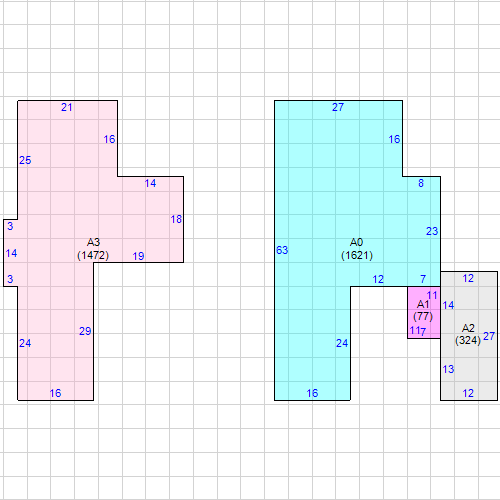Image resolution: width=500 pixels, height=500 pixels.
Task: Click the "A0" name label
Action: [x=356, y=242]
